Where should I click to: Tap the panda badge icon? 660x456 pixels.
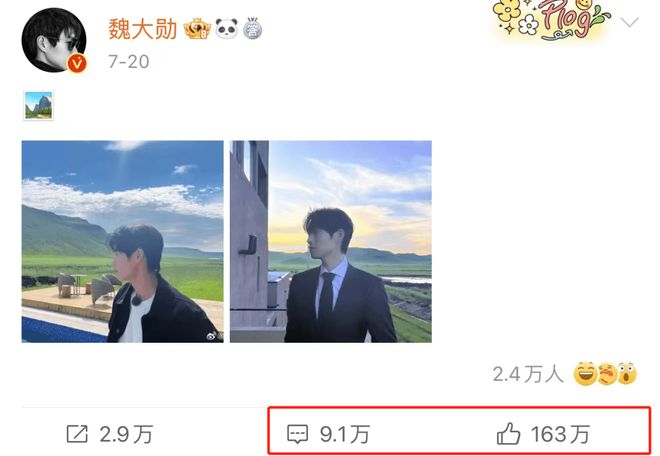point(227,29)
